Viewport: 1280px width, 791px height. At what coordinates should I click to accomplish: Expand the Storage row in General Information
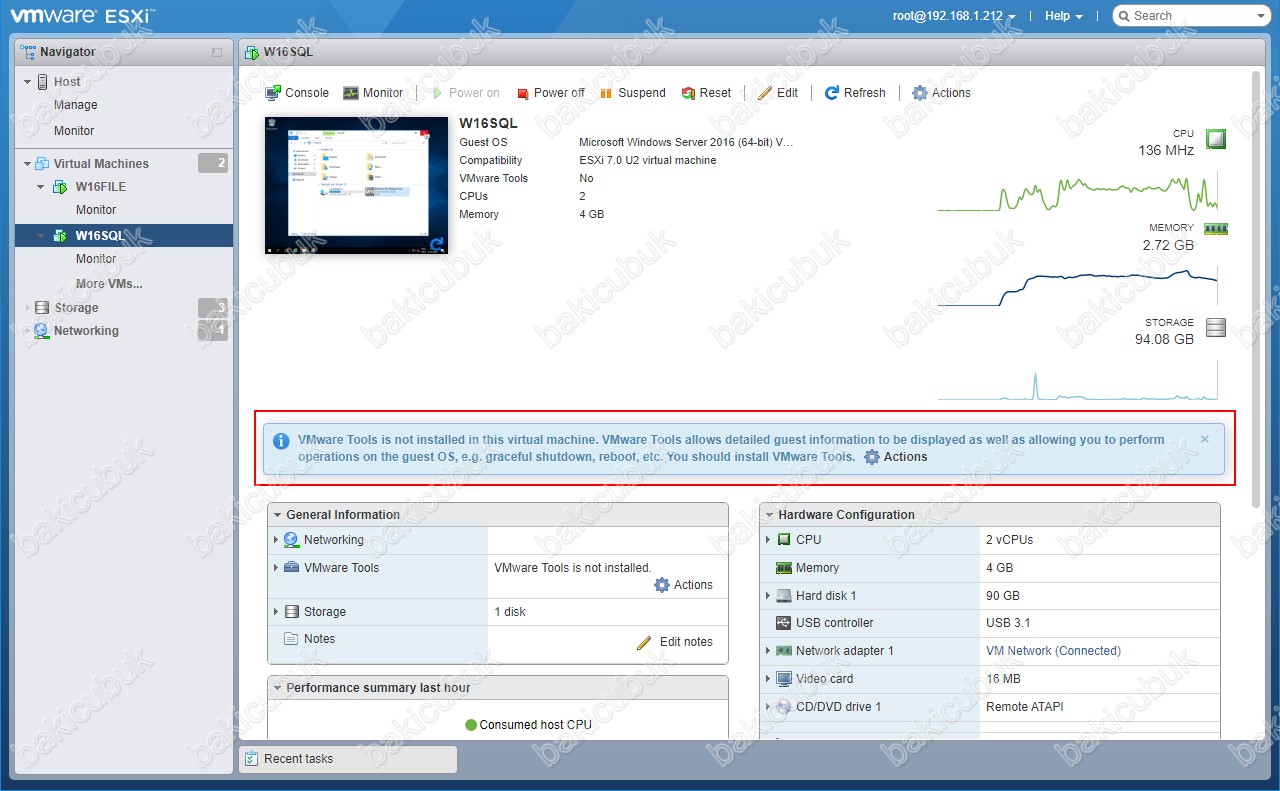(x=276, y=612)
